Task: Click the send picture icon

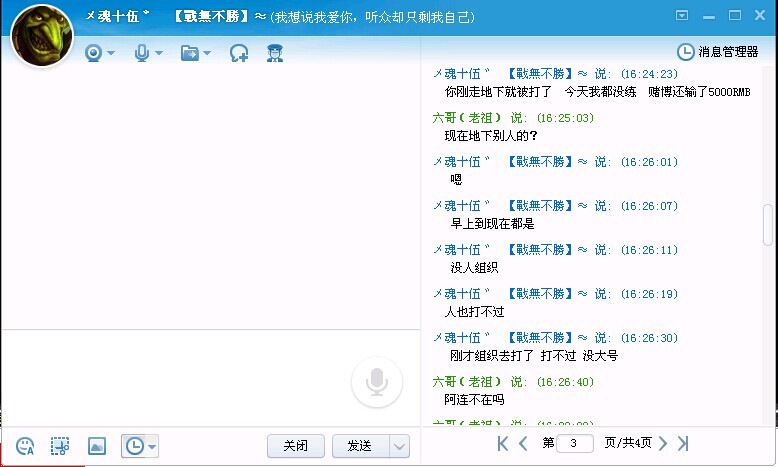Action: click(x=97, y=446)
